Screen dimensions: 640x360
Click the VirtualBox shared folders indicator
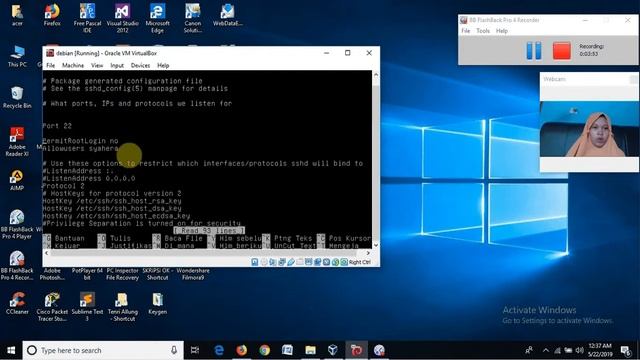point(300,262)
